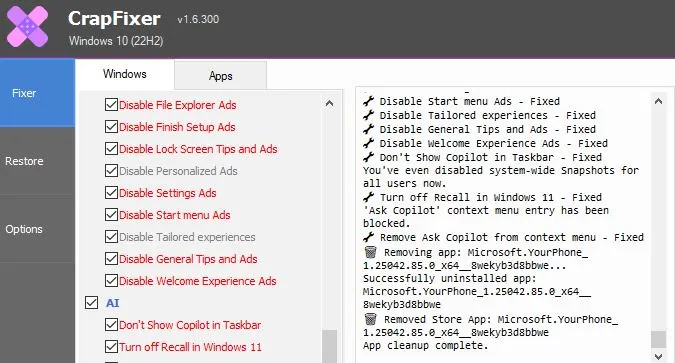Toggle Disable Start menu Ads checkbox

(111, 214)
